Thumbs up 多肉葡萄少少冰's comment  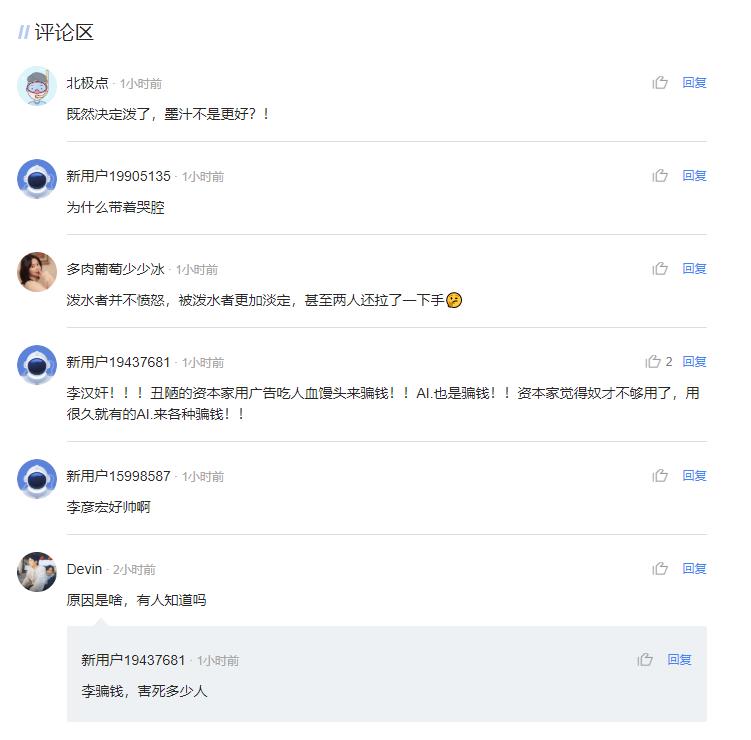[x=660, y=269]
